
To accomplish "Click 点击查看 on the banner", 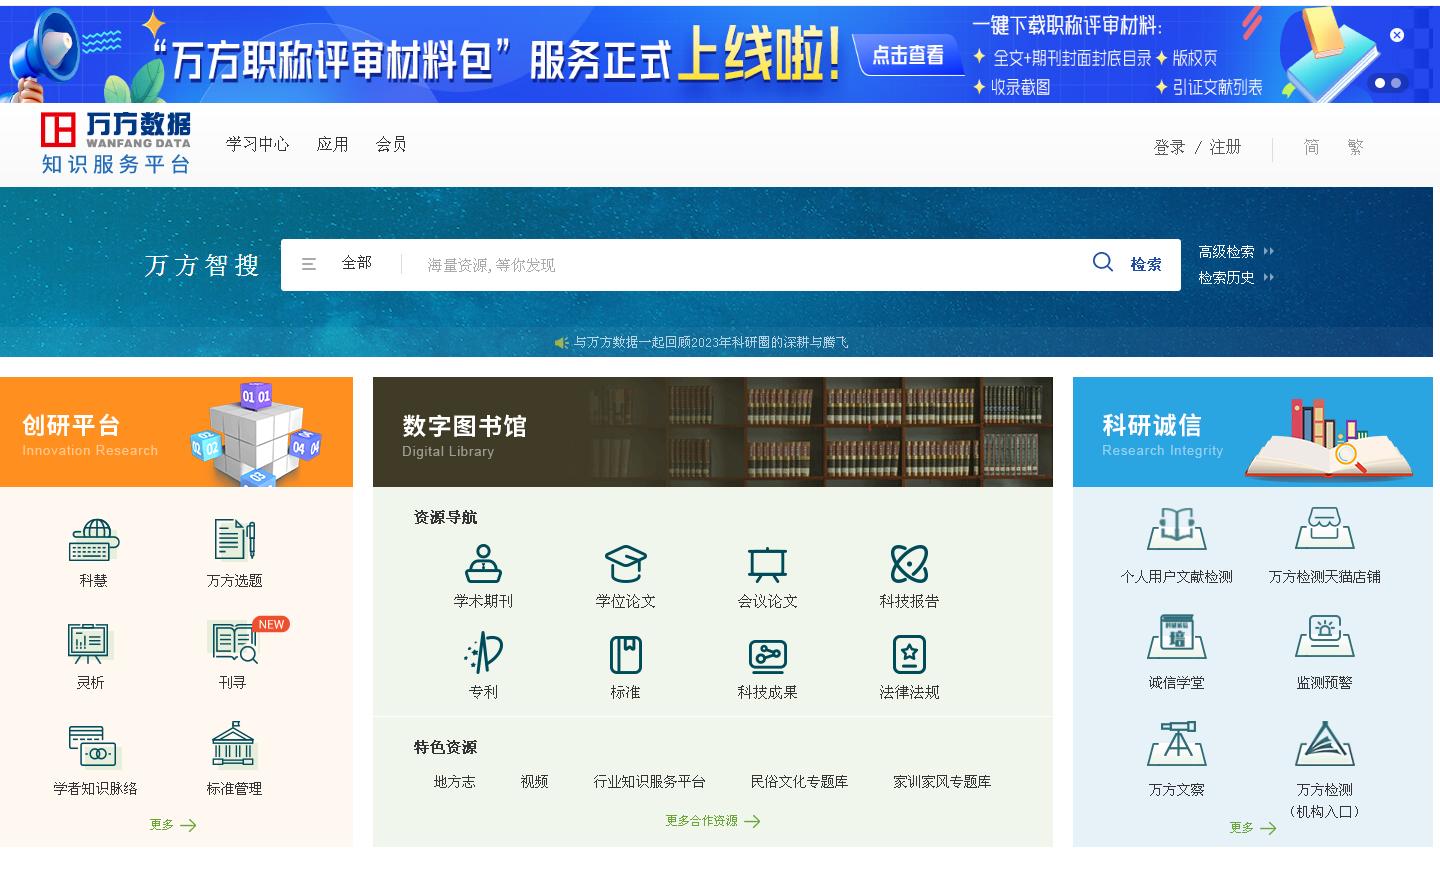I will coord(908,56).
